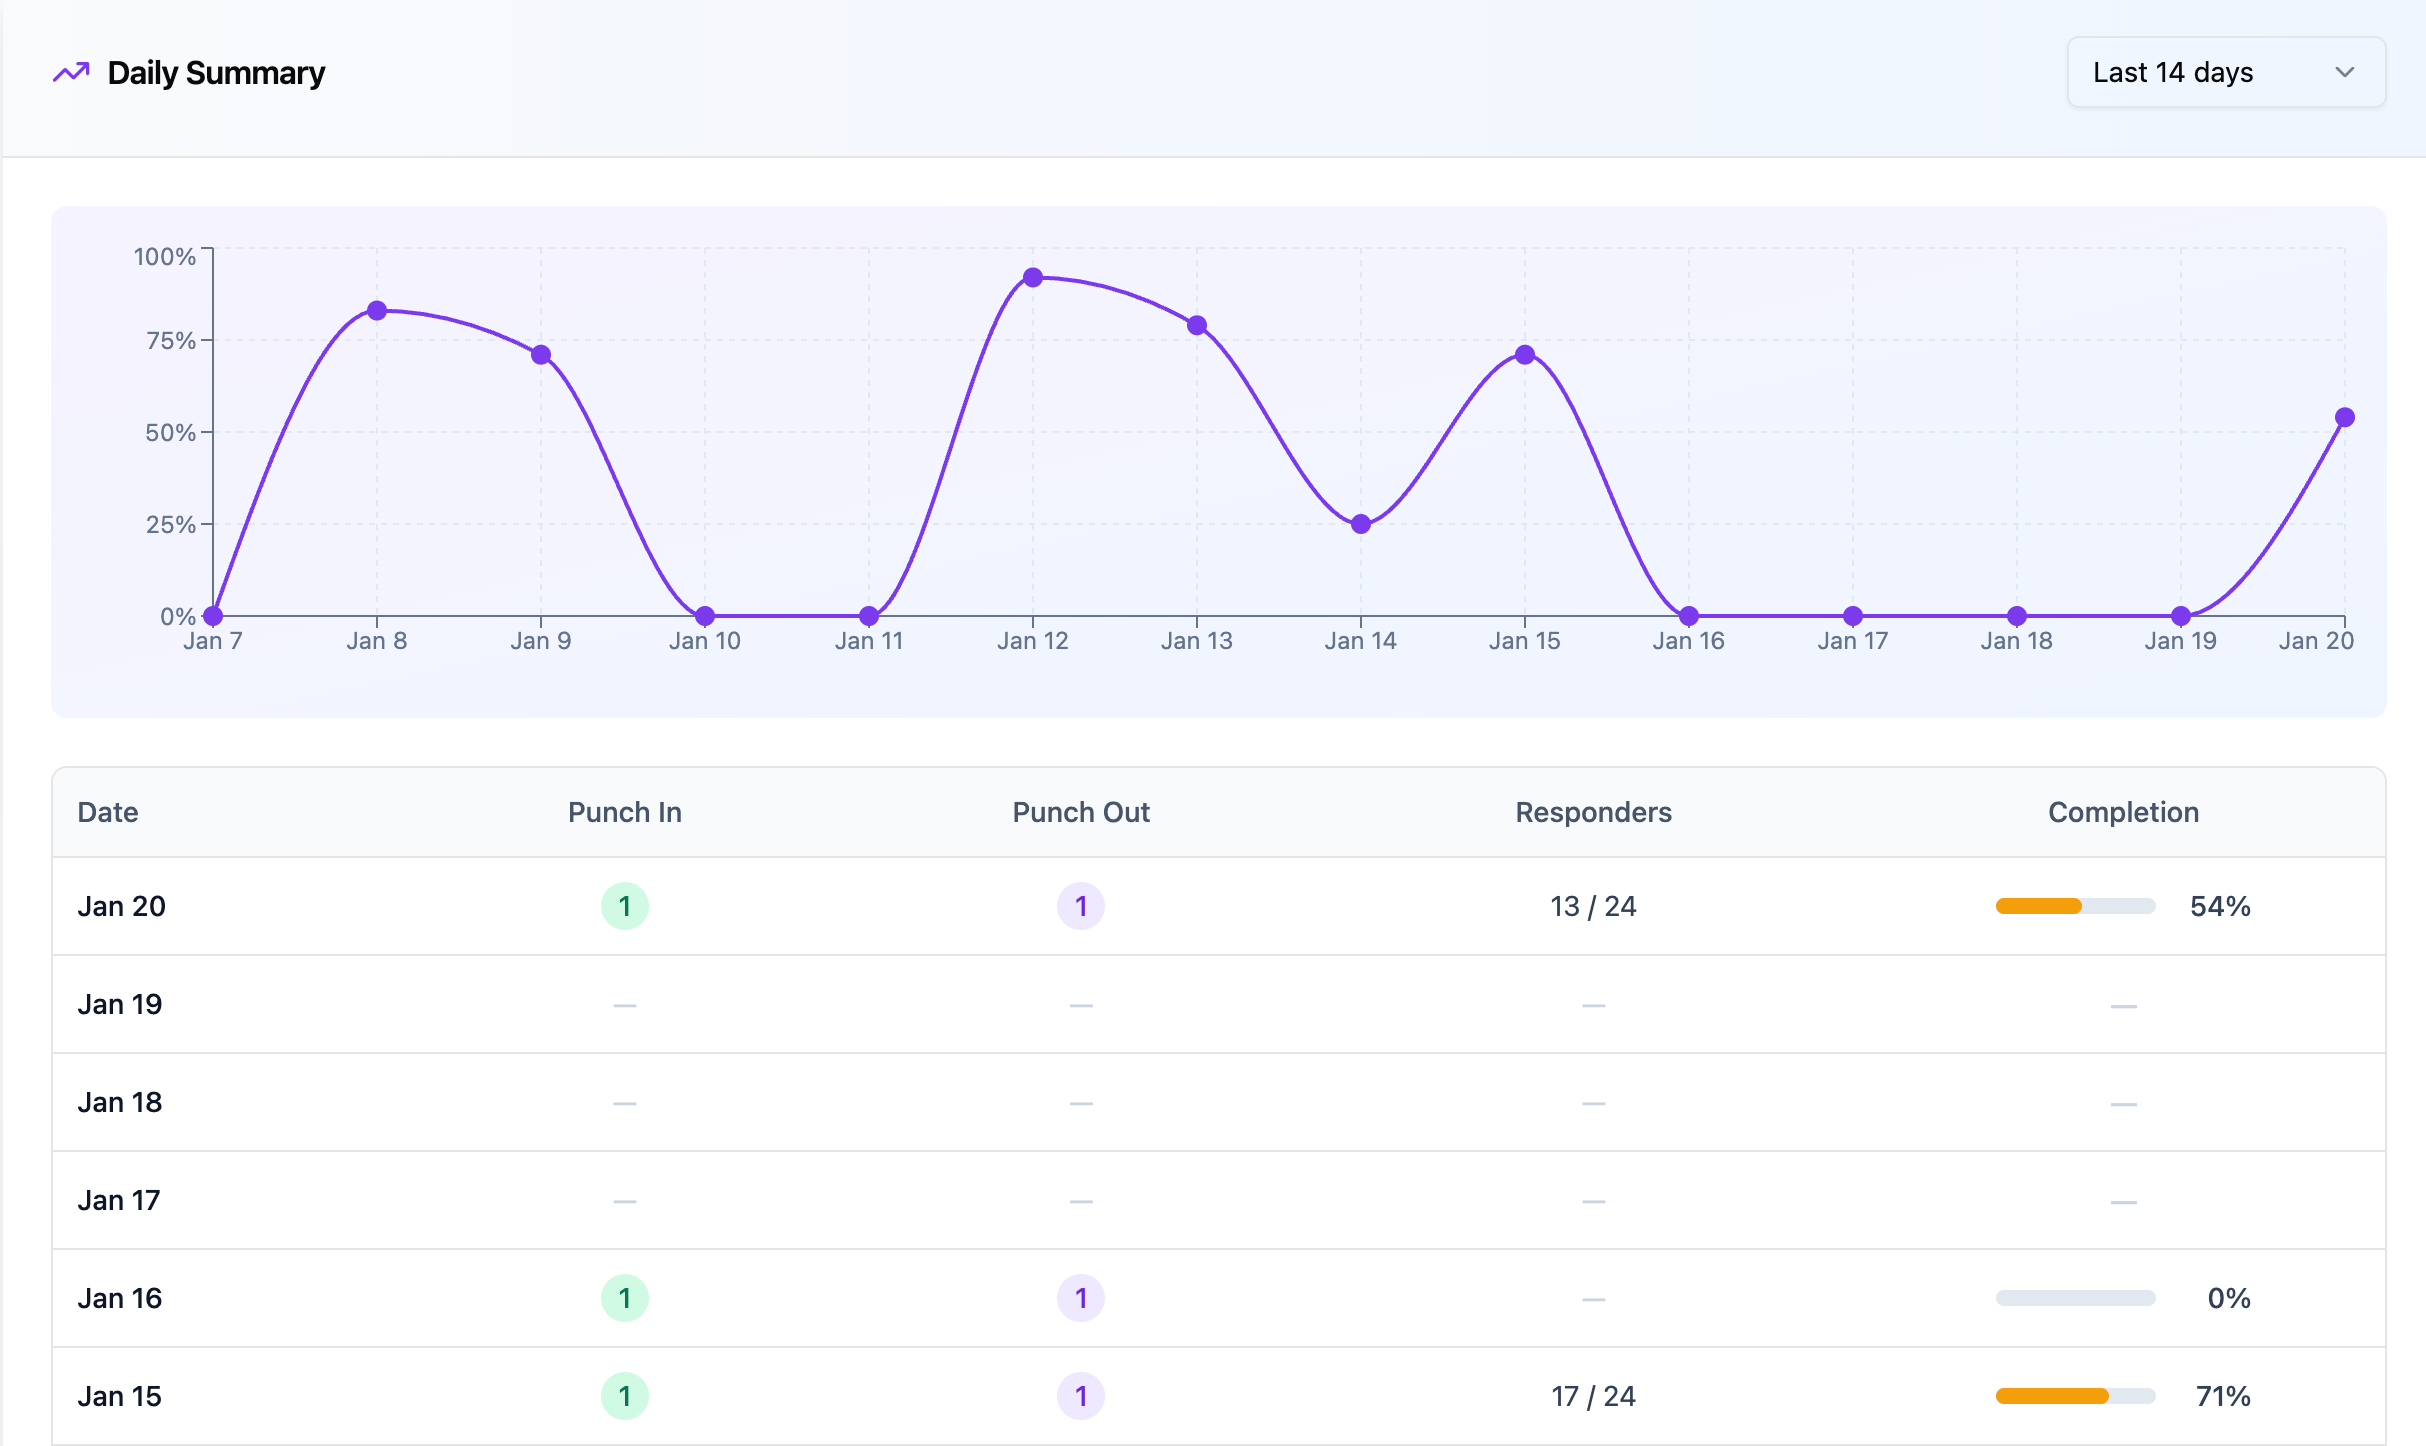2426x1446 pixels.
Task: Click the Jan 9 data point on chart
Action: click(x=541, y=355)
